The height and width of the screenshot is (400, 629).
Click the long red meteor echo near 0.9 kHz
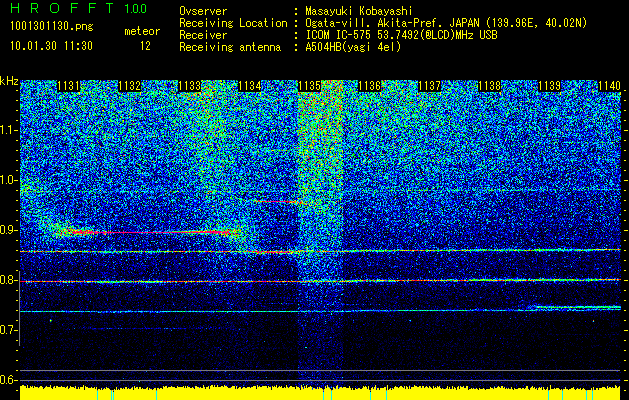click(146, 232)
